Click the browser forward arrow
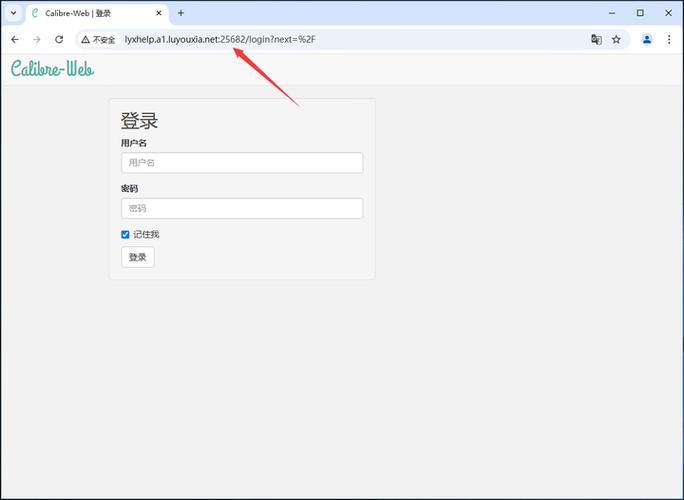684x500 pixels. pyautogui.click(x=37, y=40)
